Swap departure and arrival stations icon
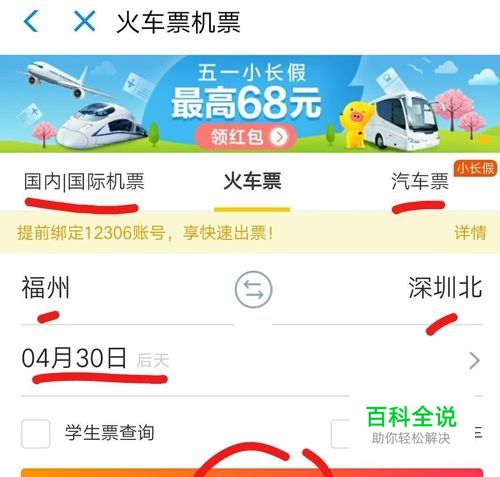 click(x=253, y=289)
